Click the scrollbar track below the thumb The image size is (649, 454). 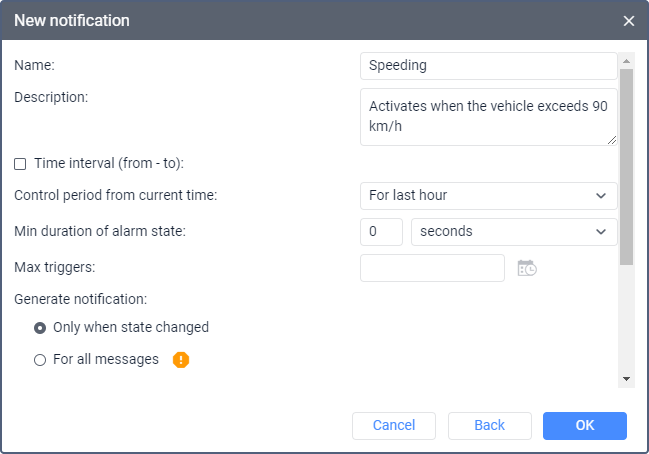[626, 320]
